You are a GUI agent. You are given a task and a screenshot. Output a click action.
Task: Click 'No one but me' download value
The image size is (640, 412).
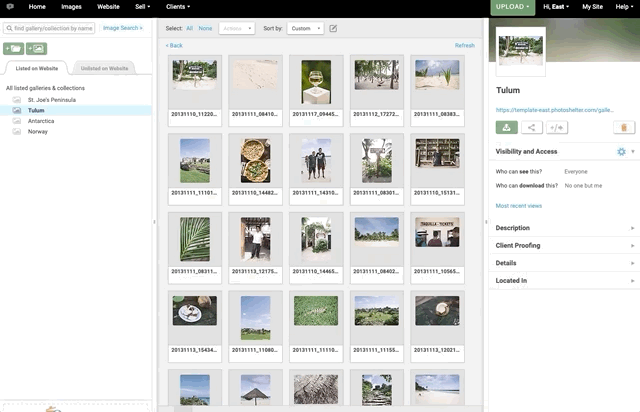tap(583, 185)
